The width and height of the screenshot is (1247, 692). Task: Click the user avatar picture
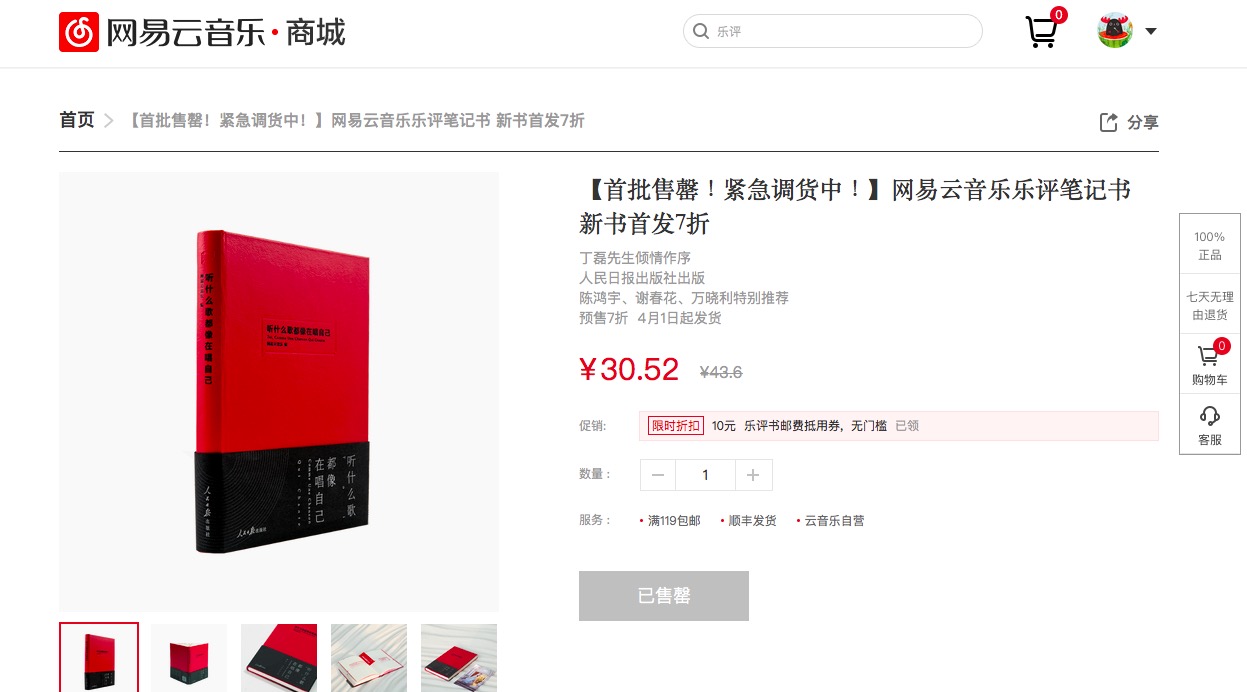[x=1115, y=31]
